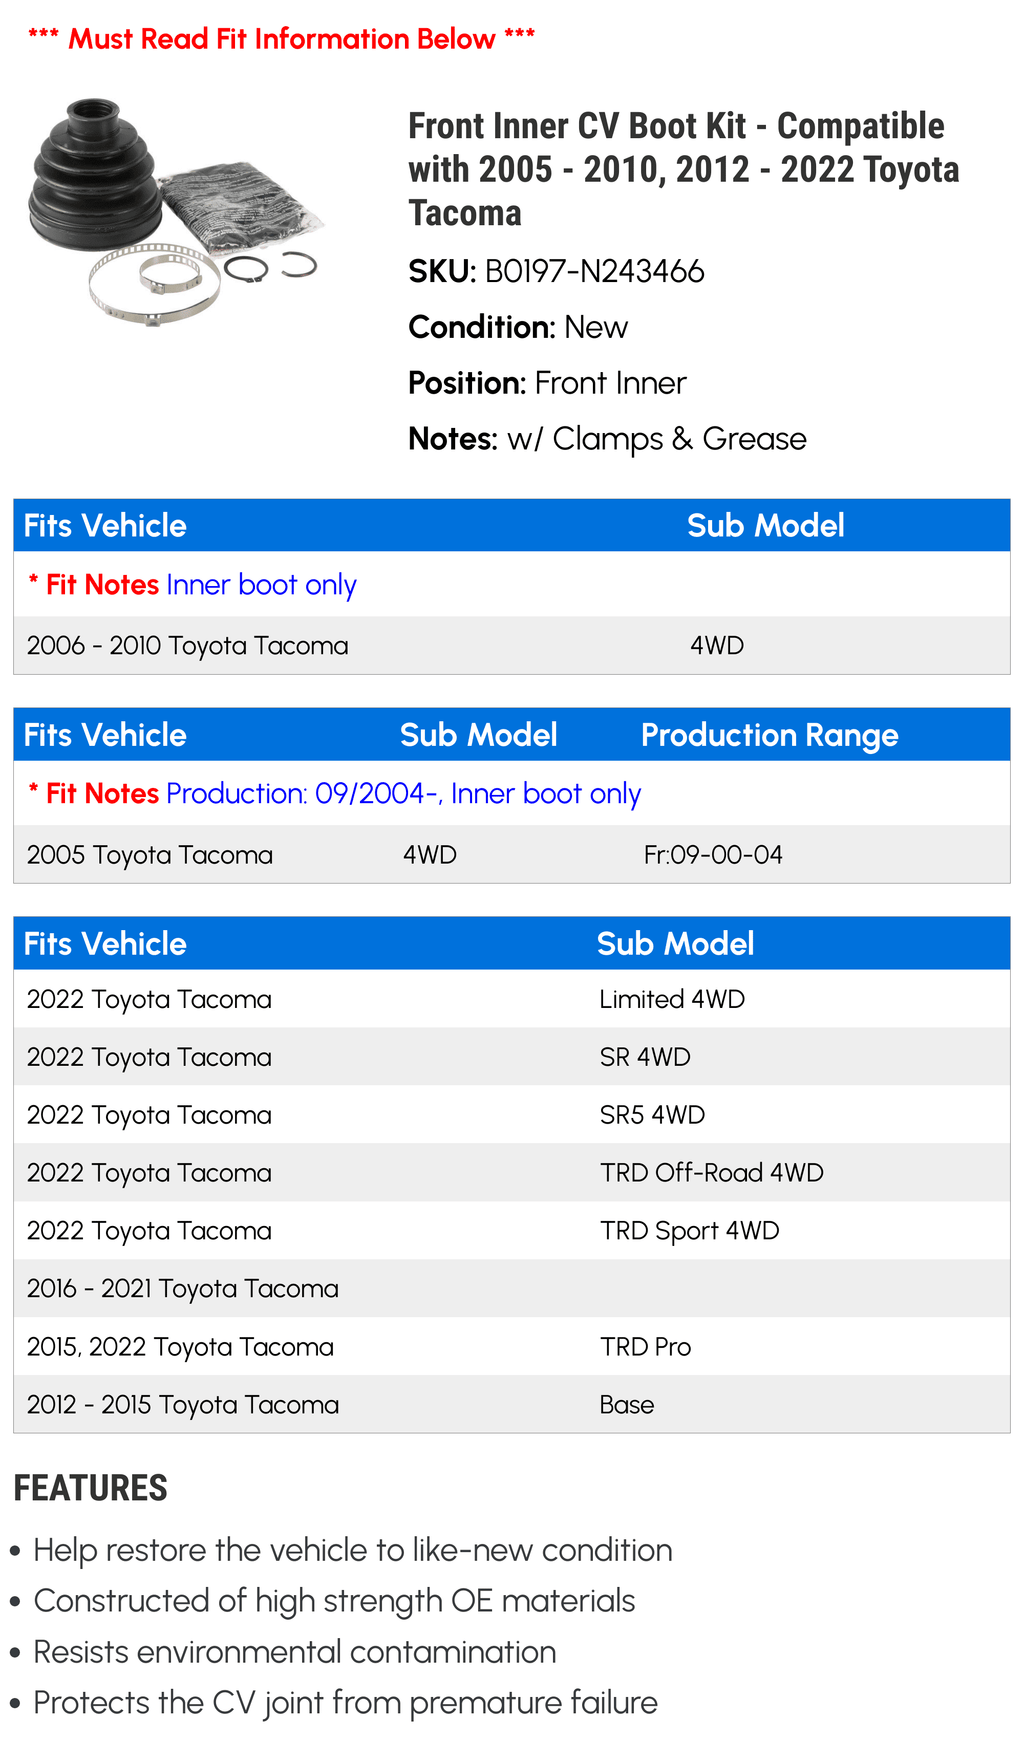The image size is (1024, 1741).
Task: Select the 2016 - 2021 Toyota Tacoma row
Action: pos(511,1289)
